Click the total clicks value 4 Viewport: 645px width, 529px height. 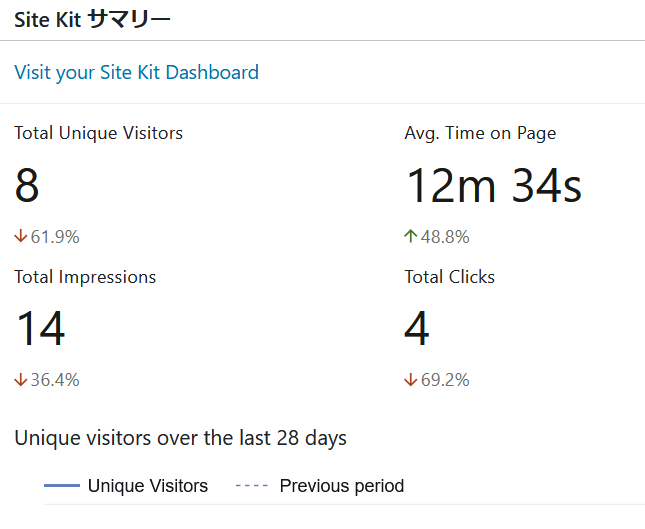tap(417, 329)
